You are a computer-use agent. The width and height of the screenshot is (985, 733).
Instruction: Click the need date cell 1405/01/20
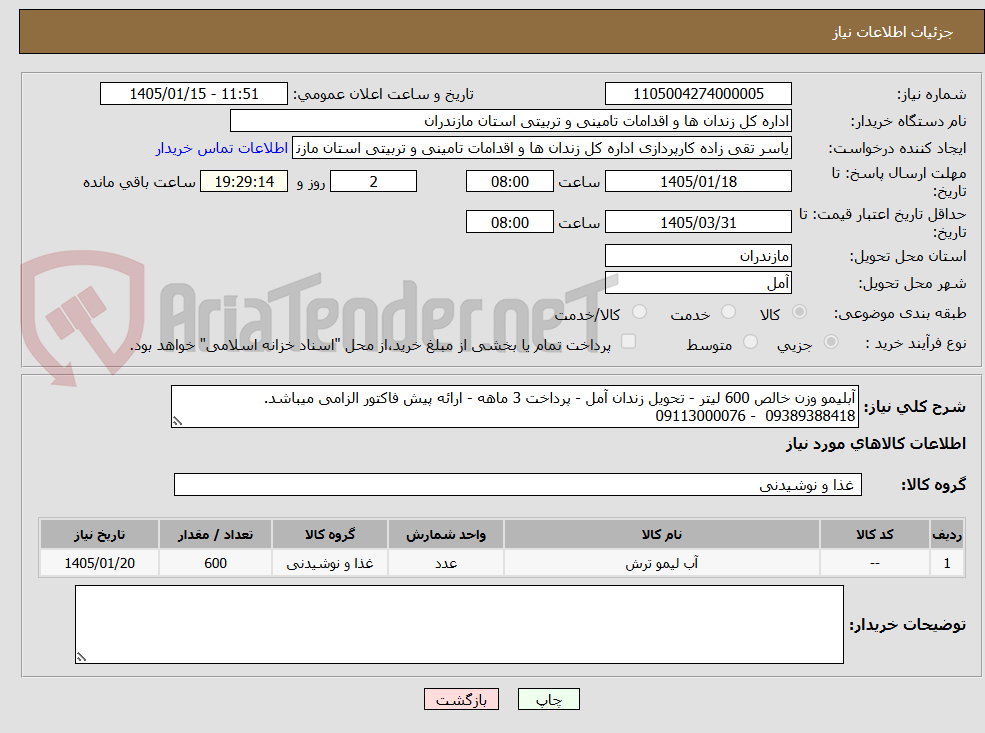tap(99, 563)
